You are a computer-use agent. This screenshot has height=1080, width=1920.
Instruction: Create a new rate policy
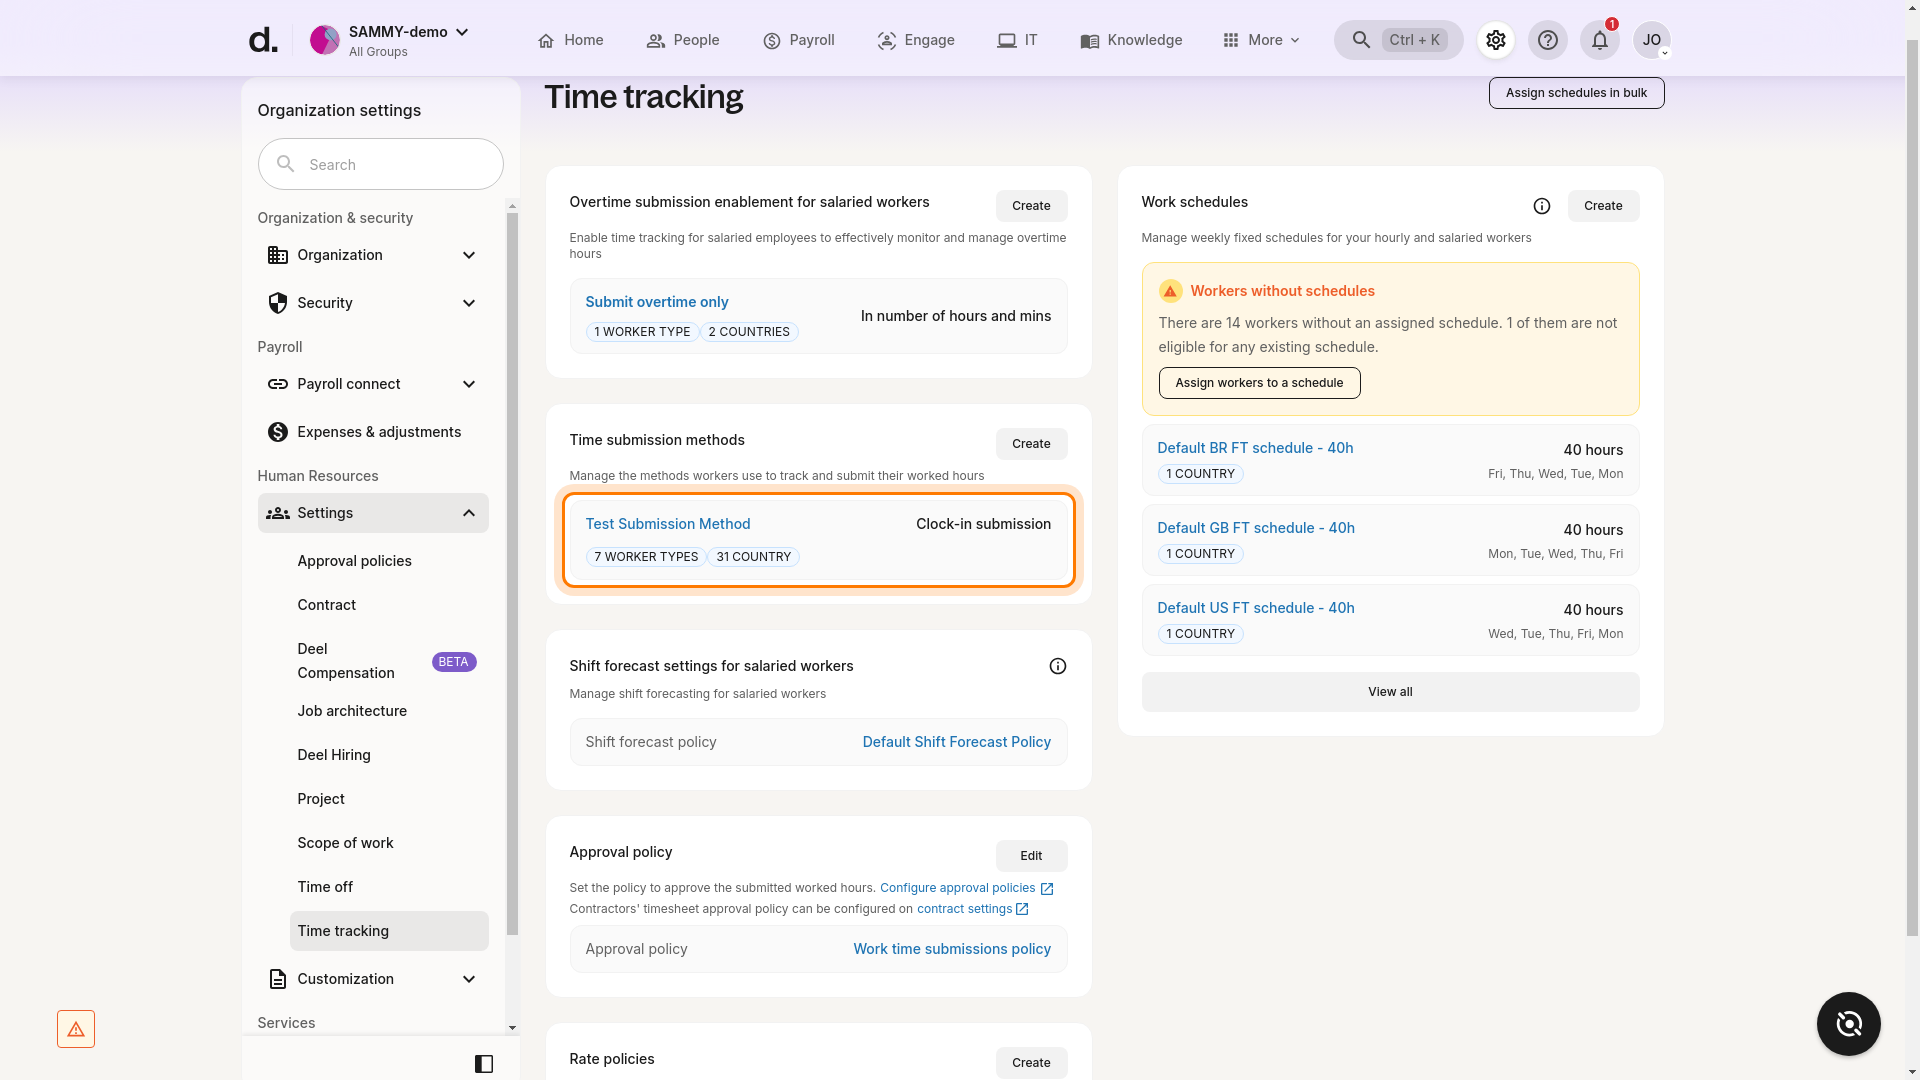click(1031, 1063)
